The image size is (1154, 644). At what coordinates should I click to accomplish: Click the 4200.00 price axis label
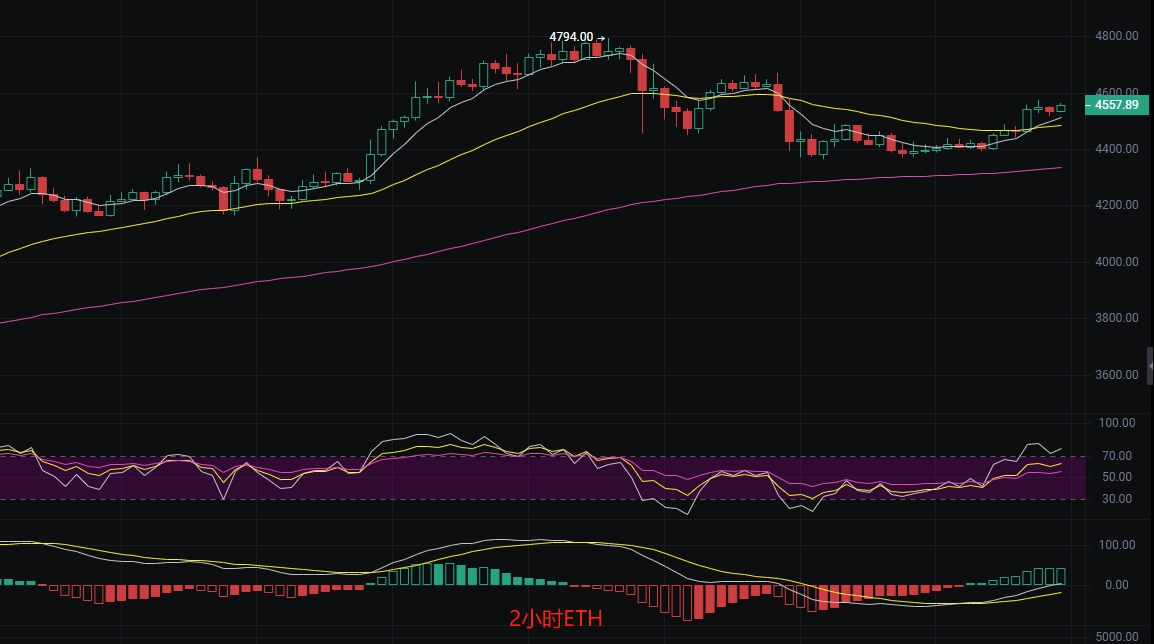[1116, 205]
